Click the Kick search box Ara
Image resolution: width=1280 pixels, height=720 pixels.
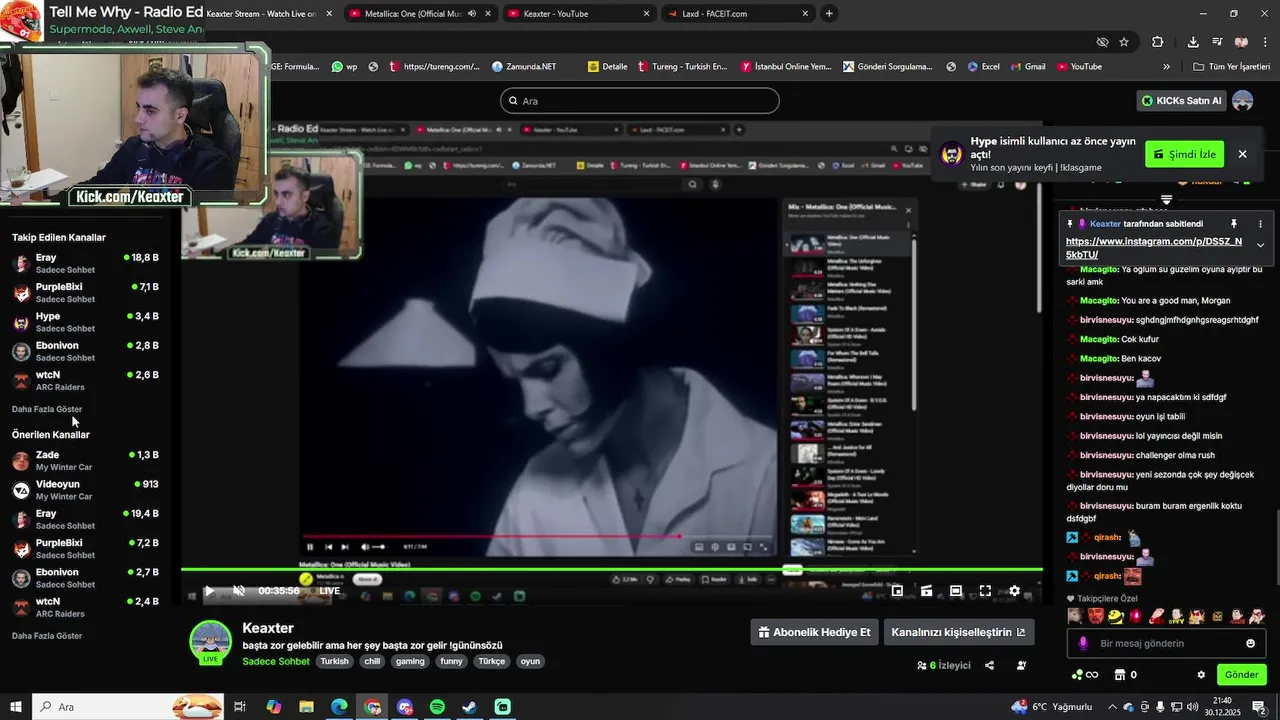(x=640, y=101)
